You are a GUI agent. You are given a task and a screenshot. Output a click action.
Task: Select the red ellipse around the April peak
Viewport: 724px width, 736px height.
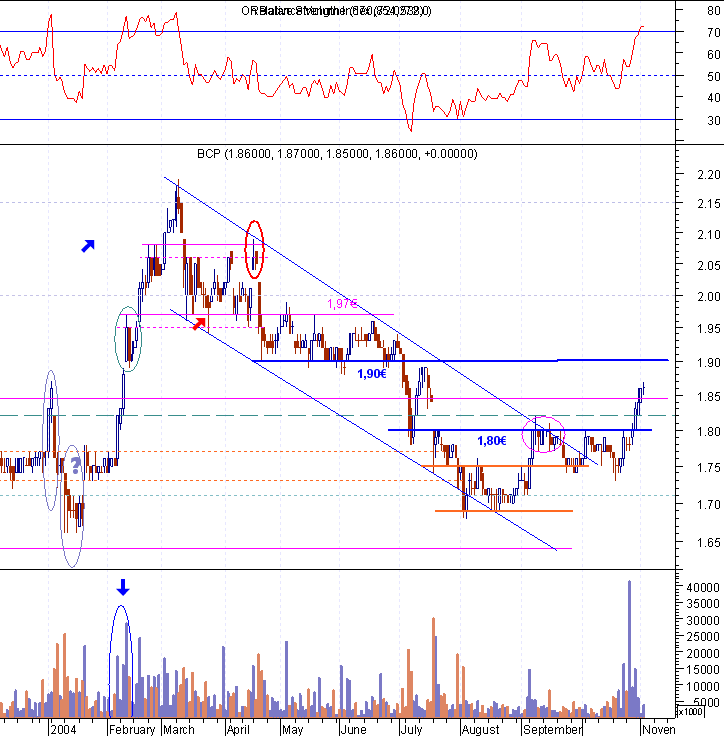tap(254, 249)
